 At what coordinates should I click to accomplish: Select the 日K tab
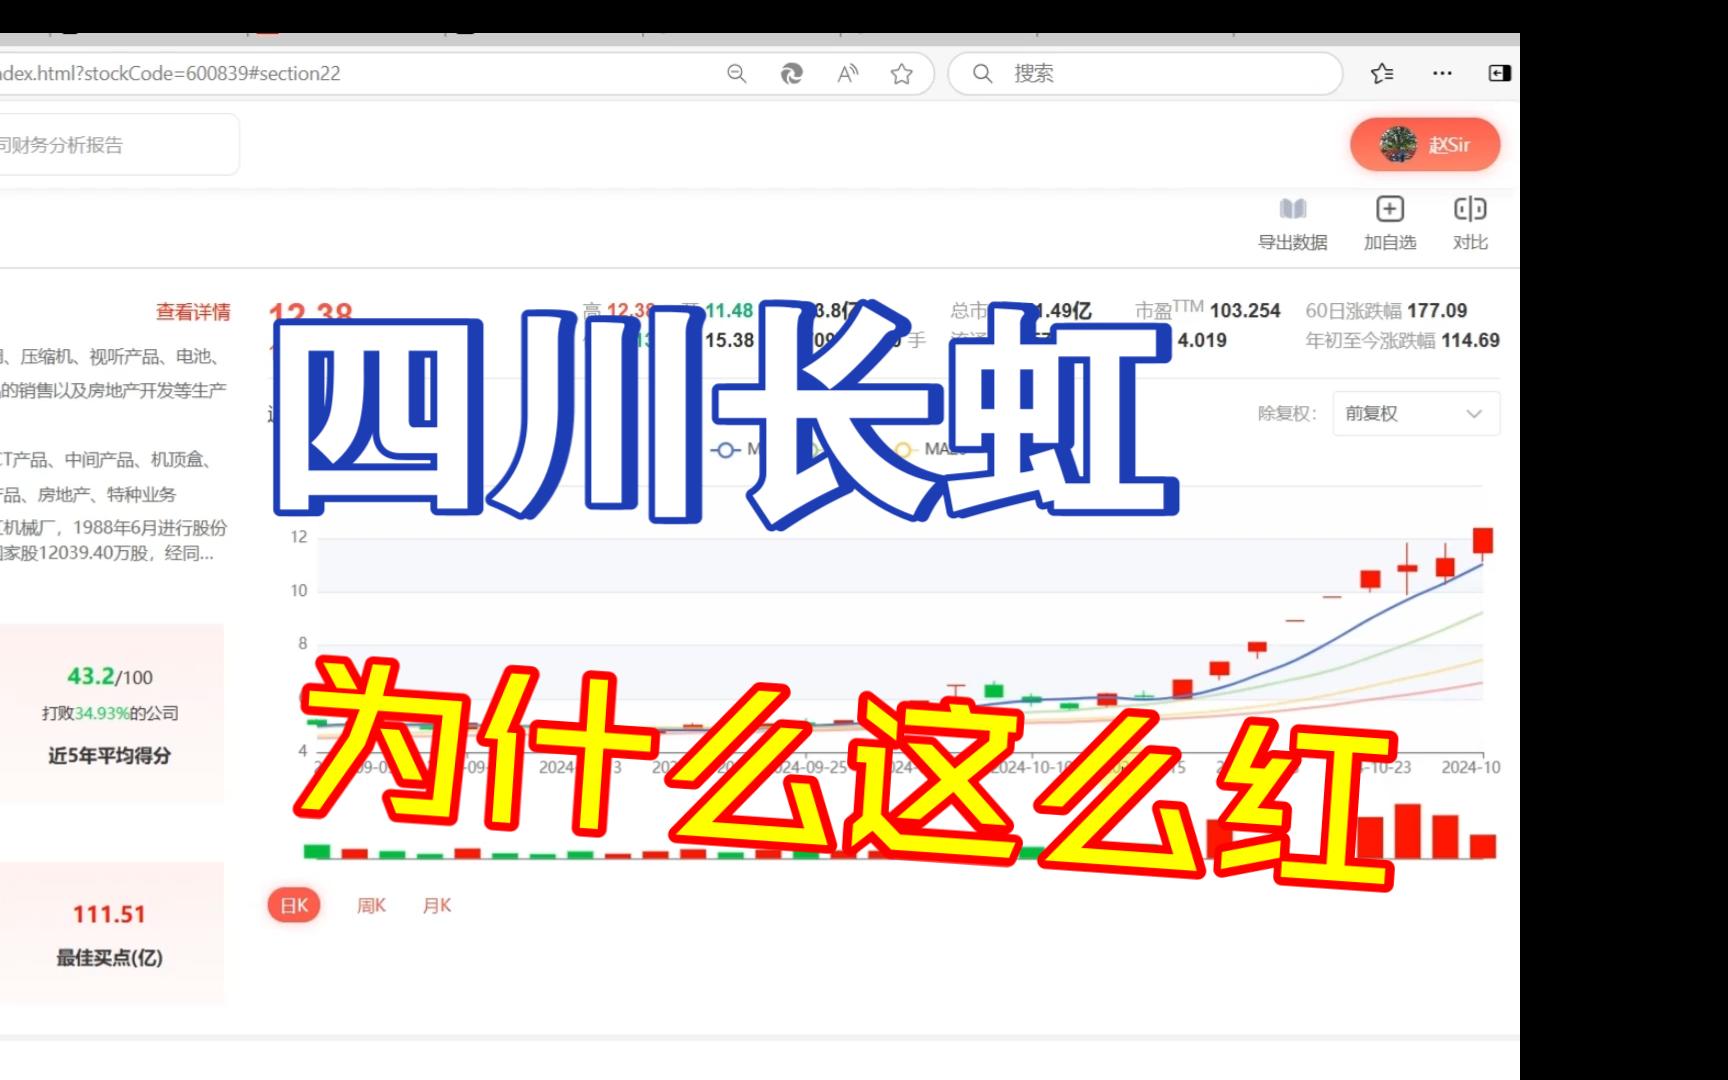(294, 905)
